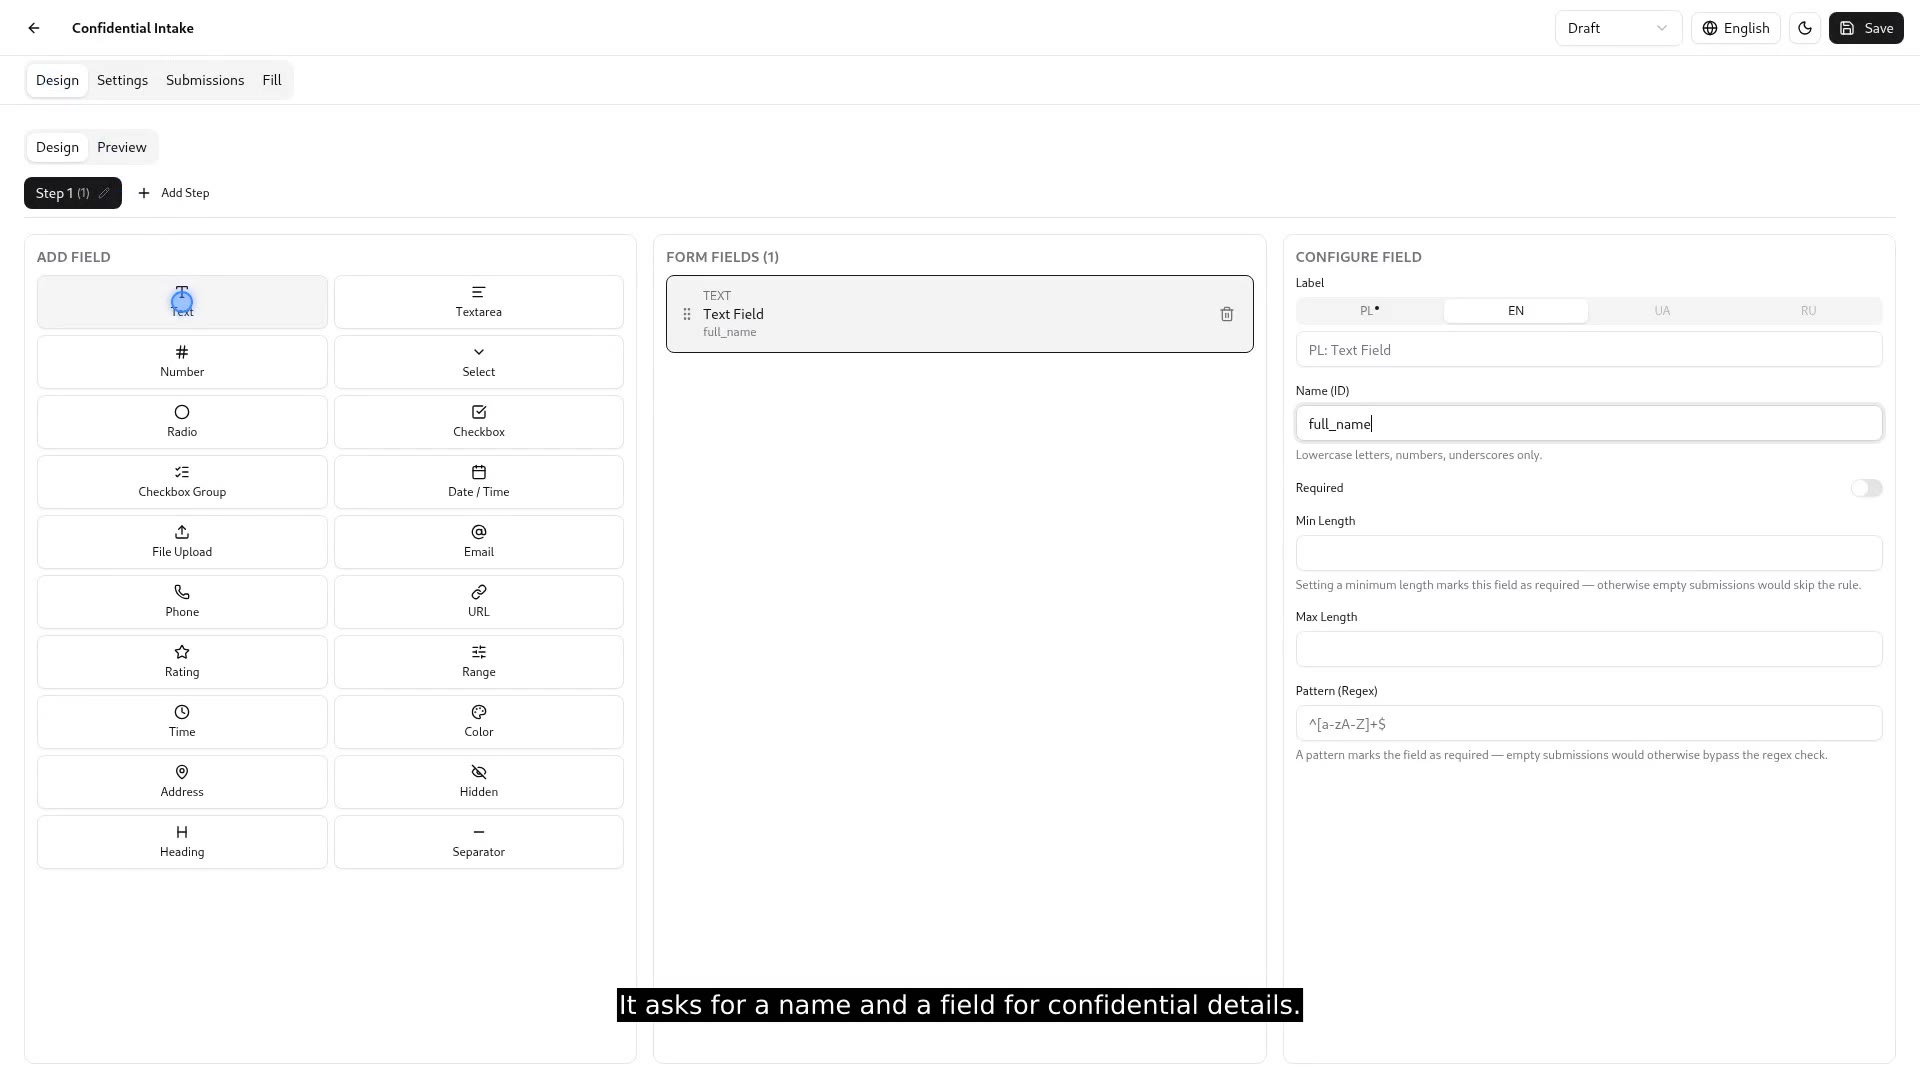Add a URL field
1920x1080 pixels.
click(x=479, y=602)
